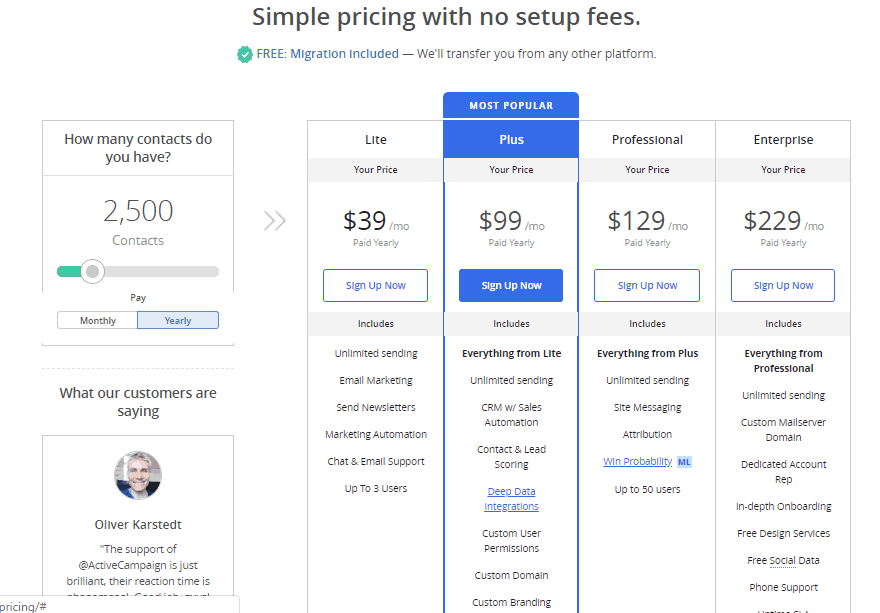The height and width of the screenshot is (613, 880).
Task: Select the Lite plan column header
Action: tap(375, 140)
